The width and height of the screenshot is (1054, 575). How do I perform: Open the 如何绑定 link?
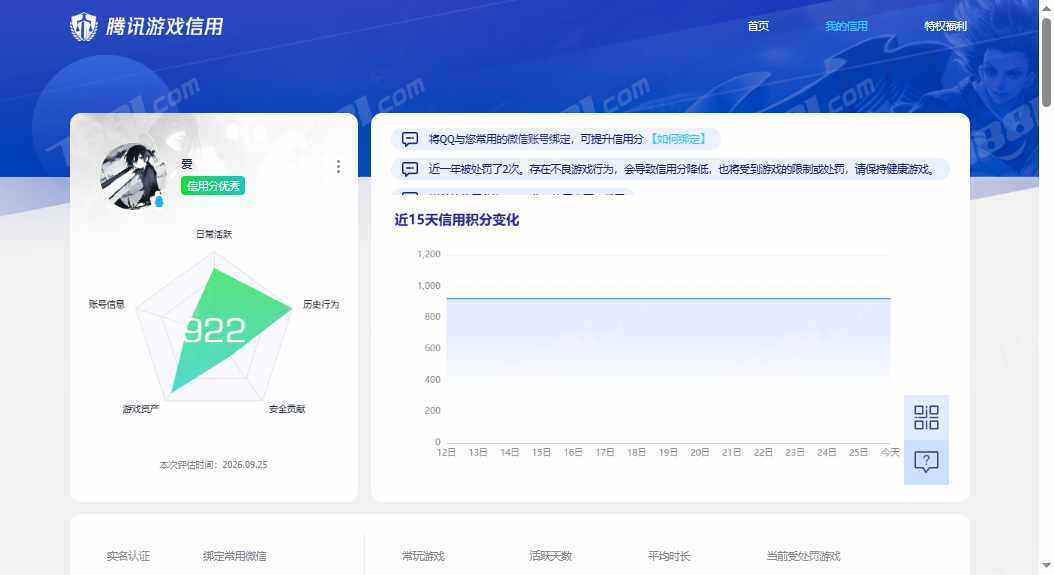pyautogui.click(x=679, y=139)
